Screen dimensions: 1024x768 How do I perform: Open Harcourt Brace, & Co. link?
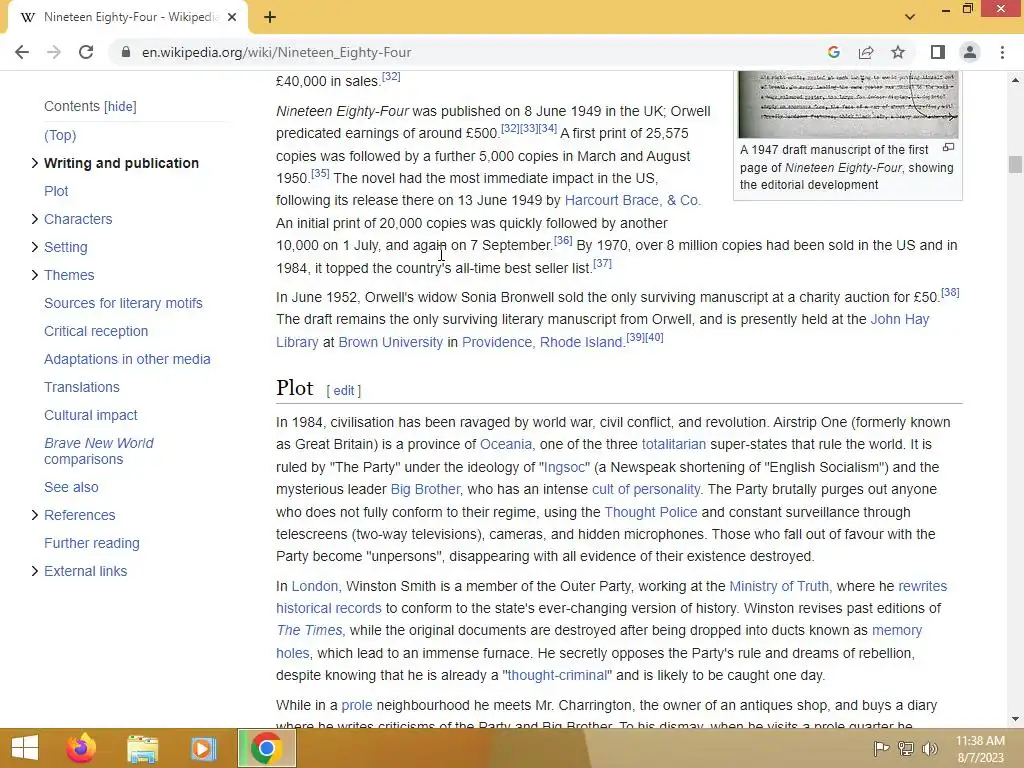[x=633, y=200]
